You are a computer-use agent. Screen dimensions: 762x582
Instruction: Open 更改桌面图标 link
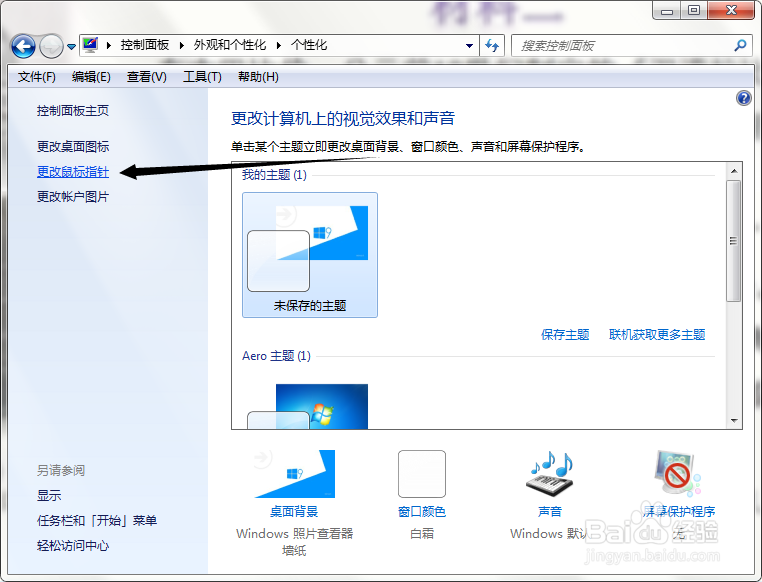click(x=73, y=146)
